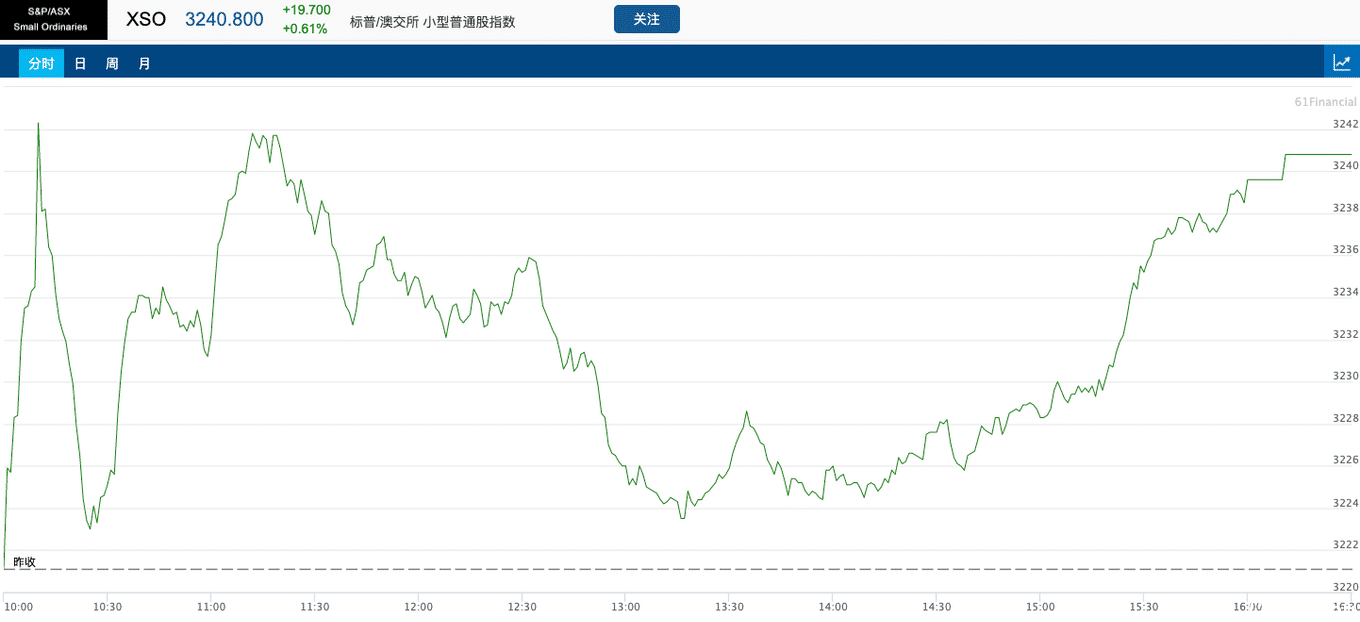Click the 15:00 time axis label

click(x=1040, y=606)
